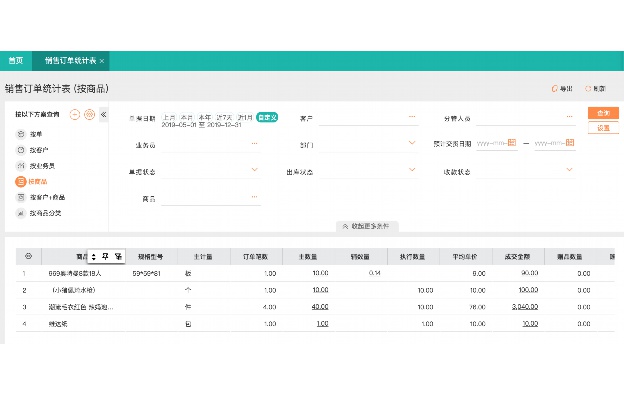Click the 执行数量 column header
Screen dimensions: 624x395
coord(413,257)
